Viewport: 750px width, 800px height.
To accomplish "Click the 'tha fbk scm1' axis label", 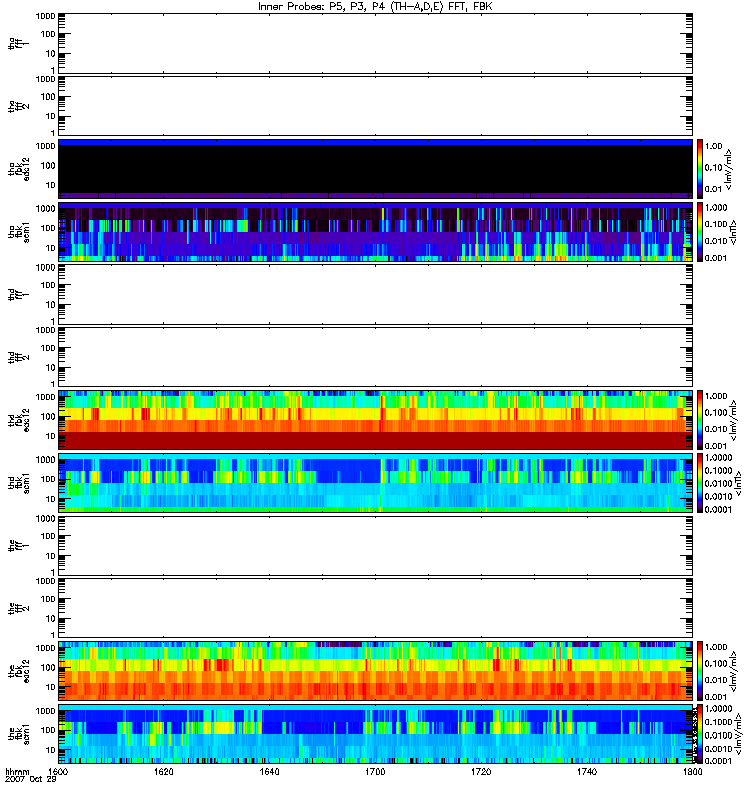I will coord(18,231).
